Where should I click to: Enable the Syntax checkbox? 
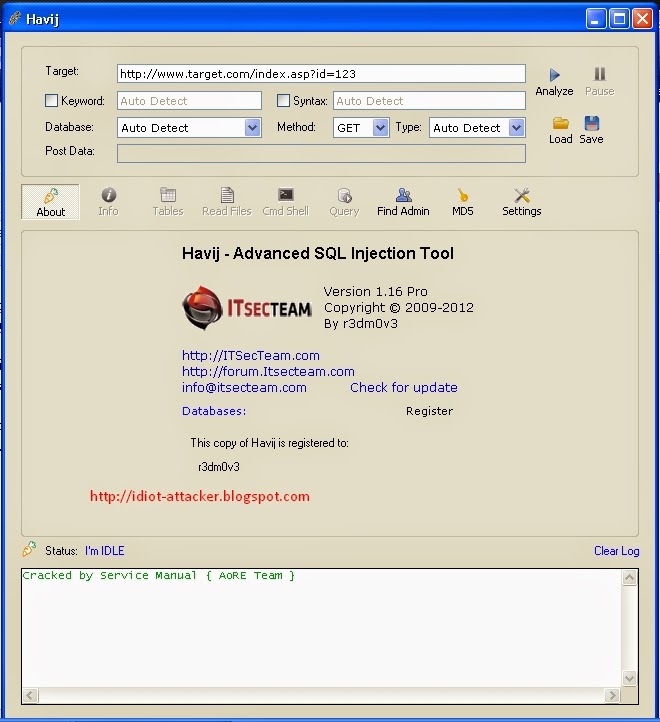pos(283,100)
